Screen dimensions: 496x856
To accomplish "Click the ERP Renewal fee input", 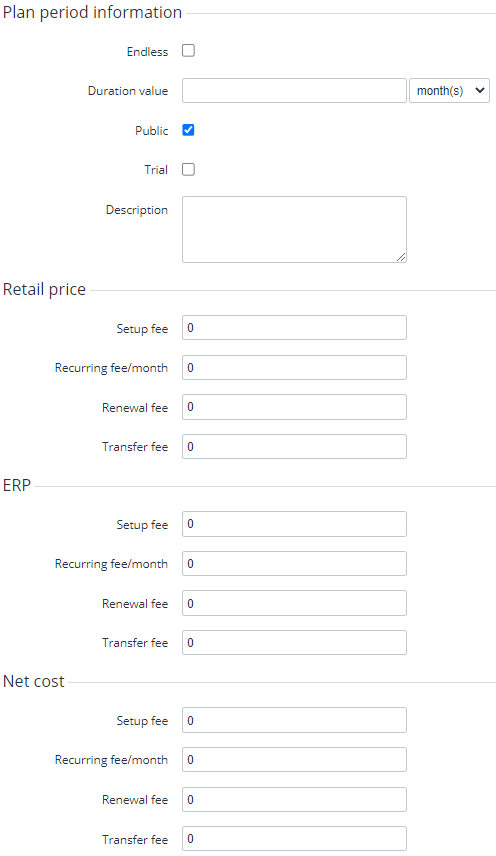I will coord(294,603).
